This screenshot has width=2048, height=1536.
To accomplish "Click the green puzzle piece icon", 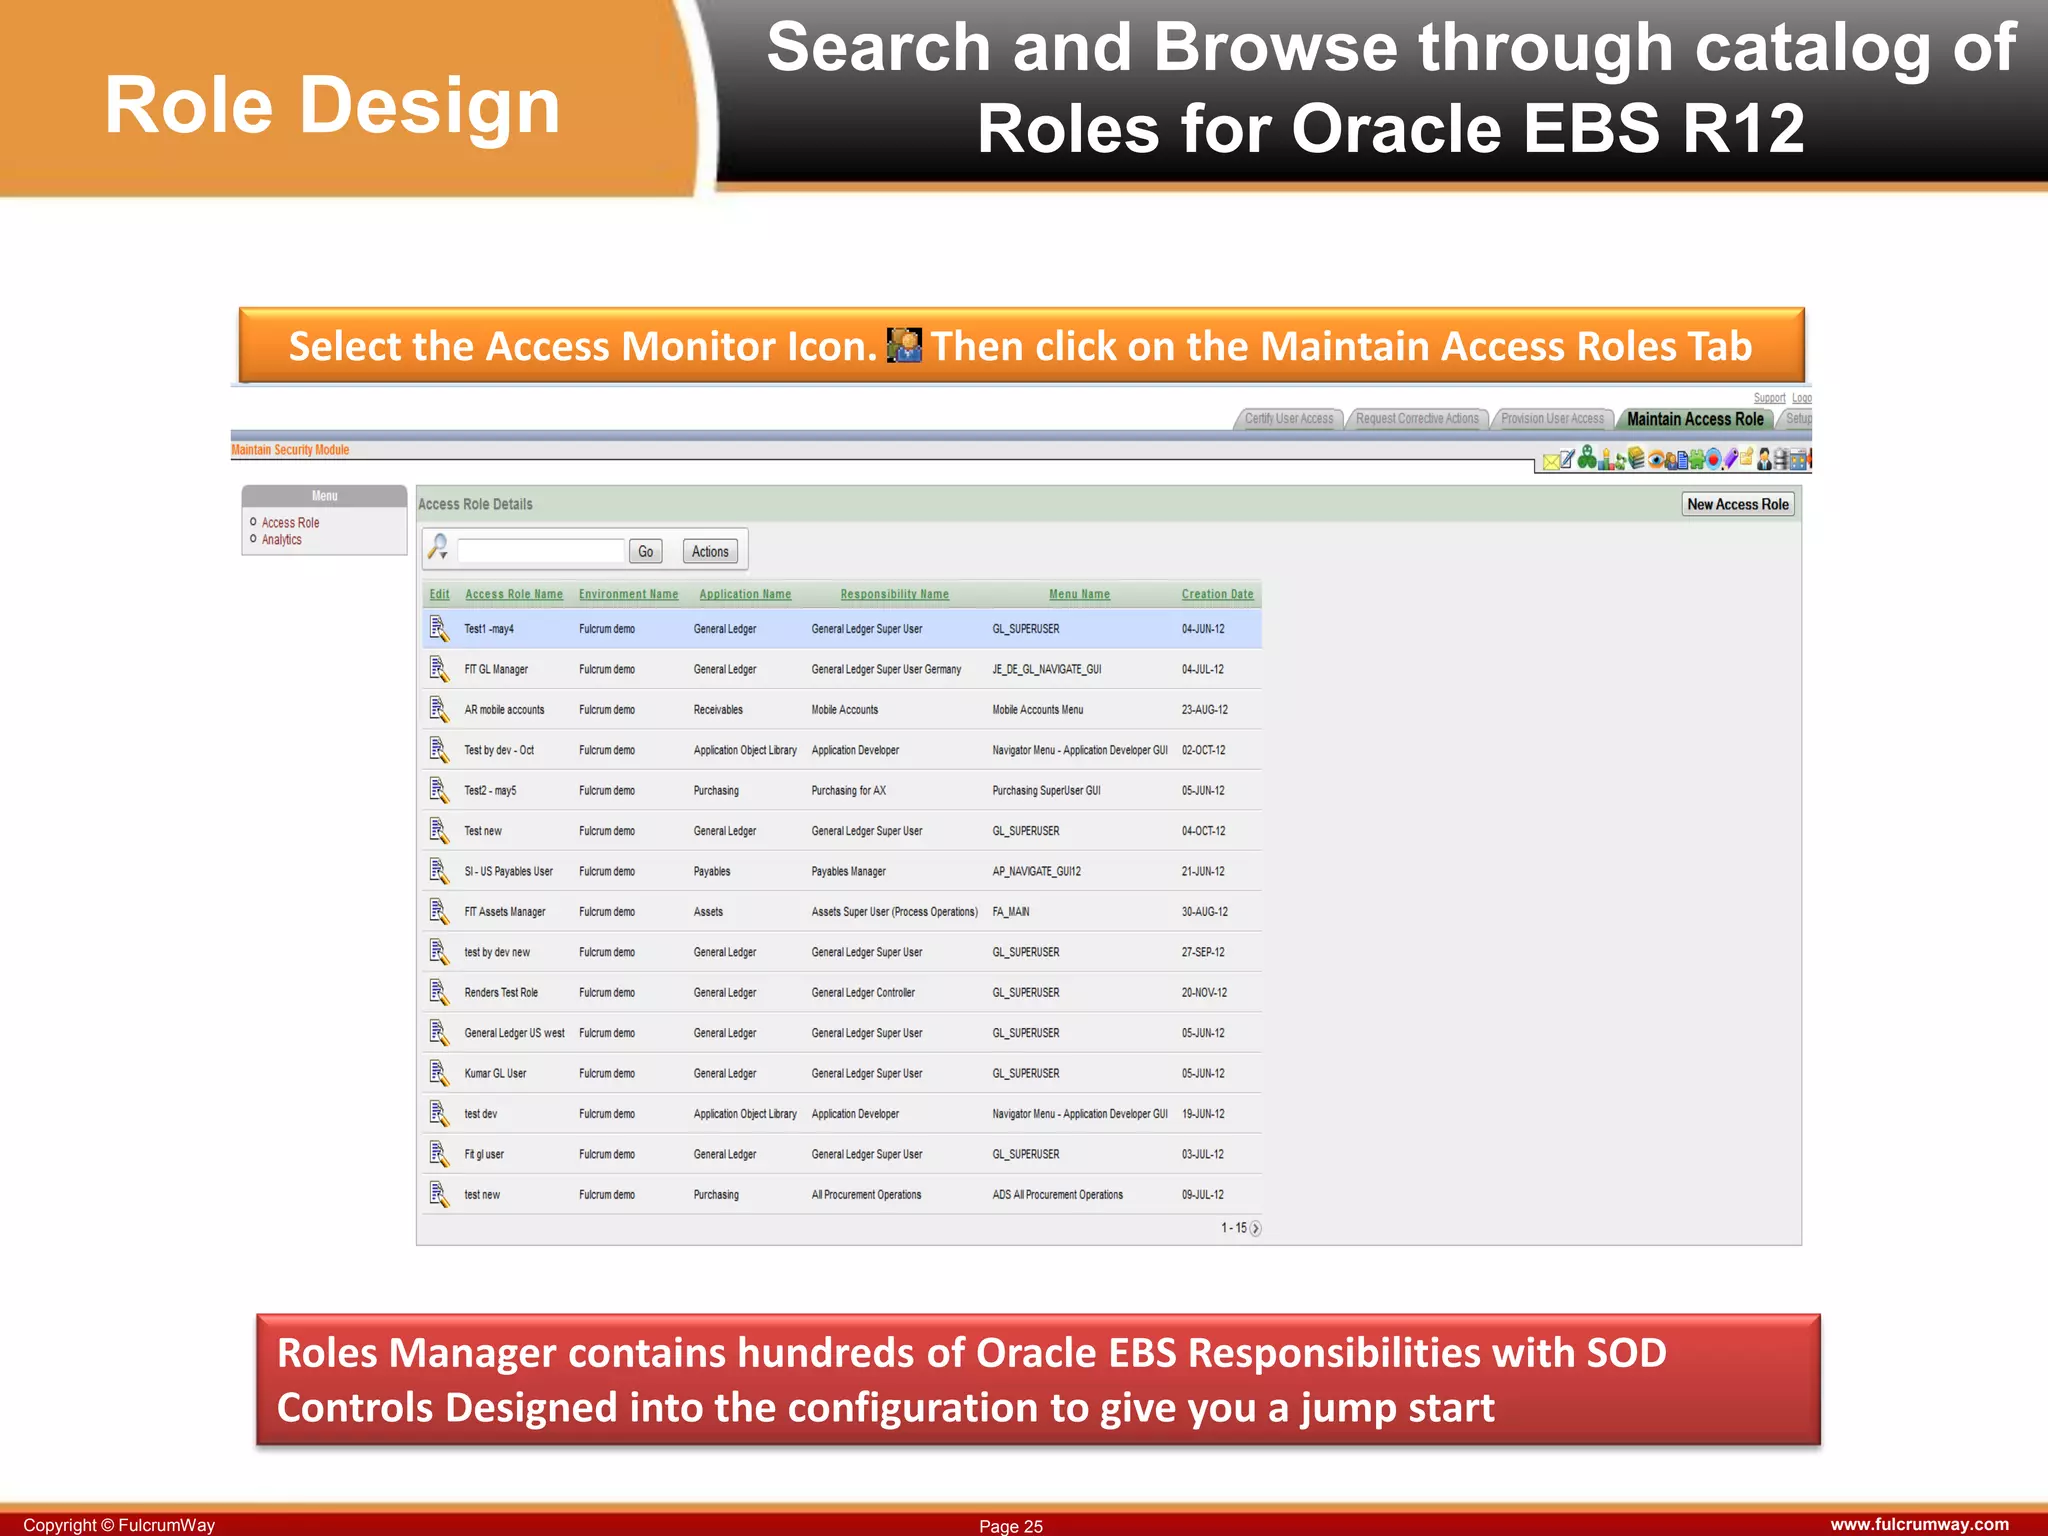I will tap(1697, 460).
